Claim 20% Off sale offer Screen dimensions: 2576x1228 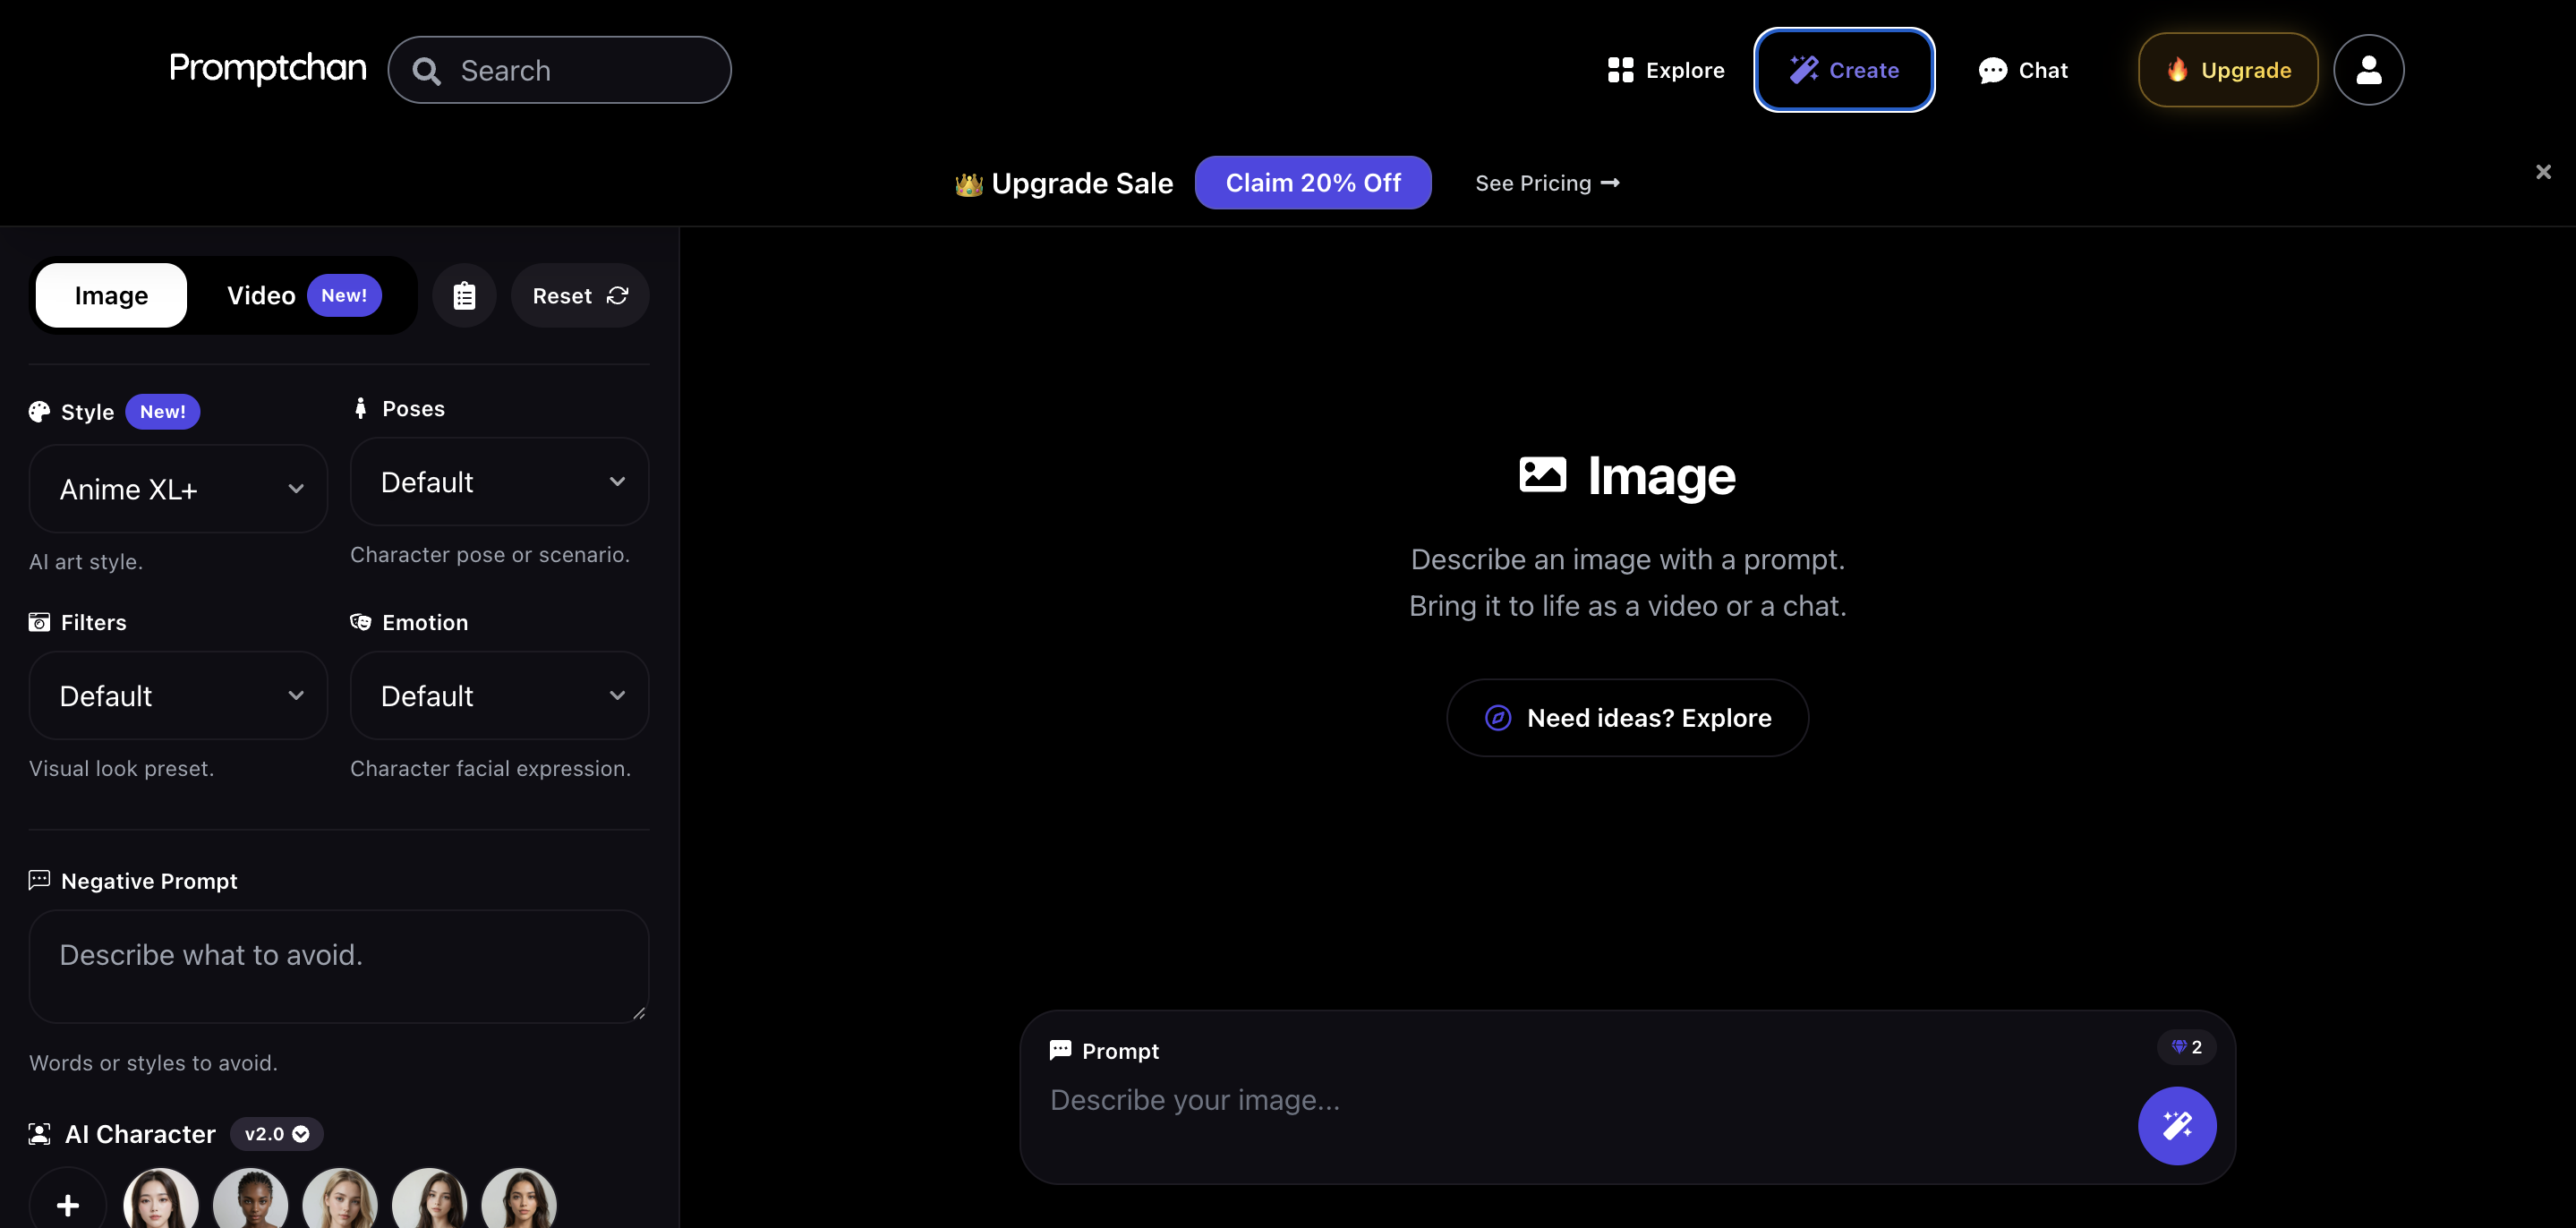[x=1313, y=183]
